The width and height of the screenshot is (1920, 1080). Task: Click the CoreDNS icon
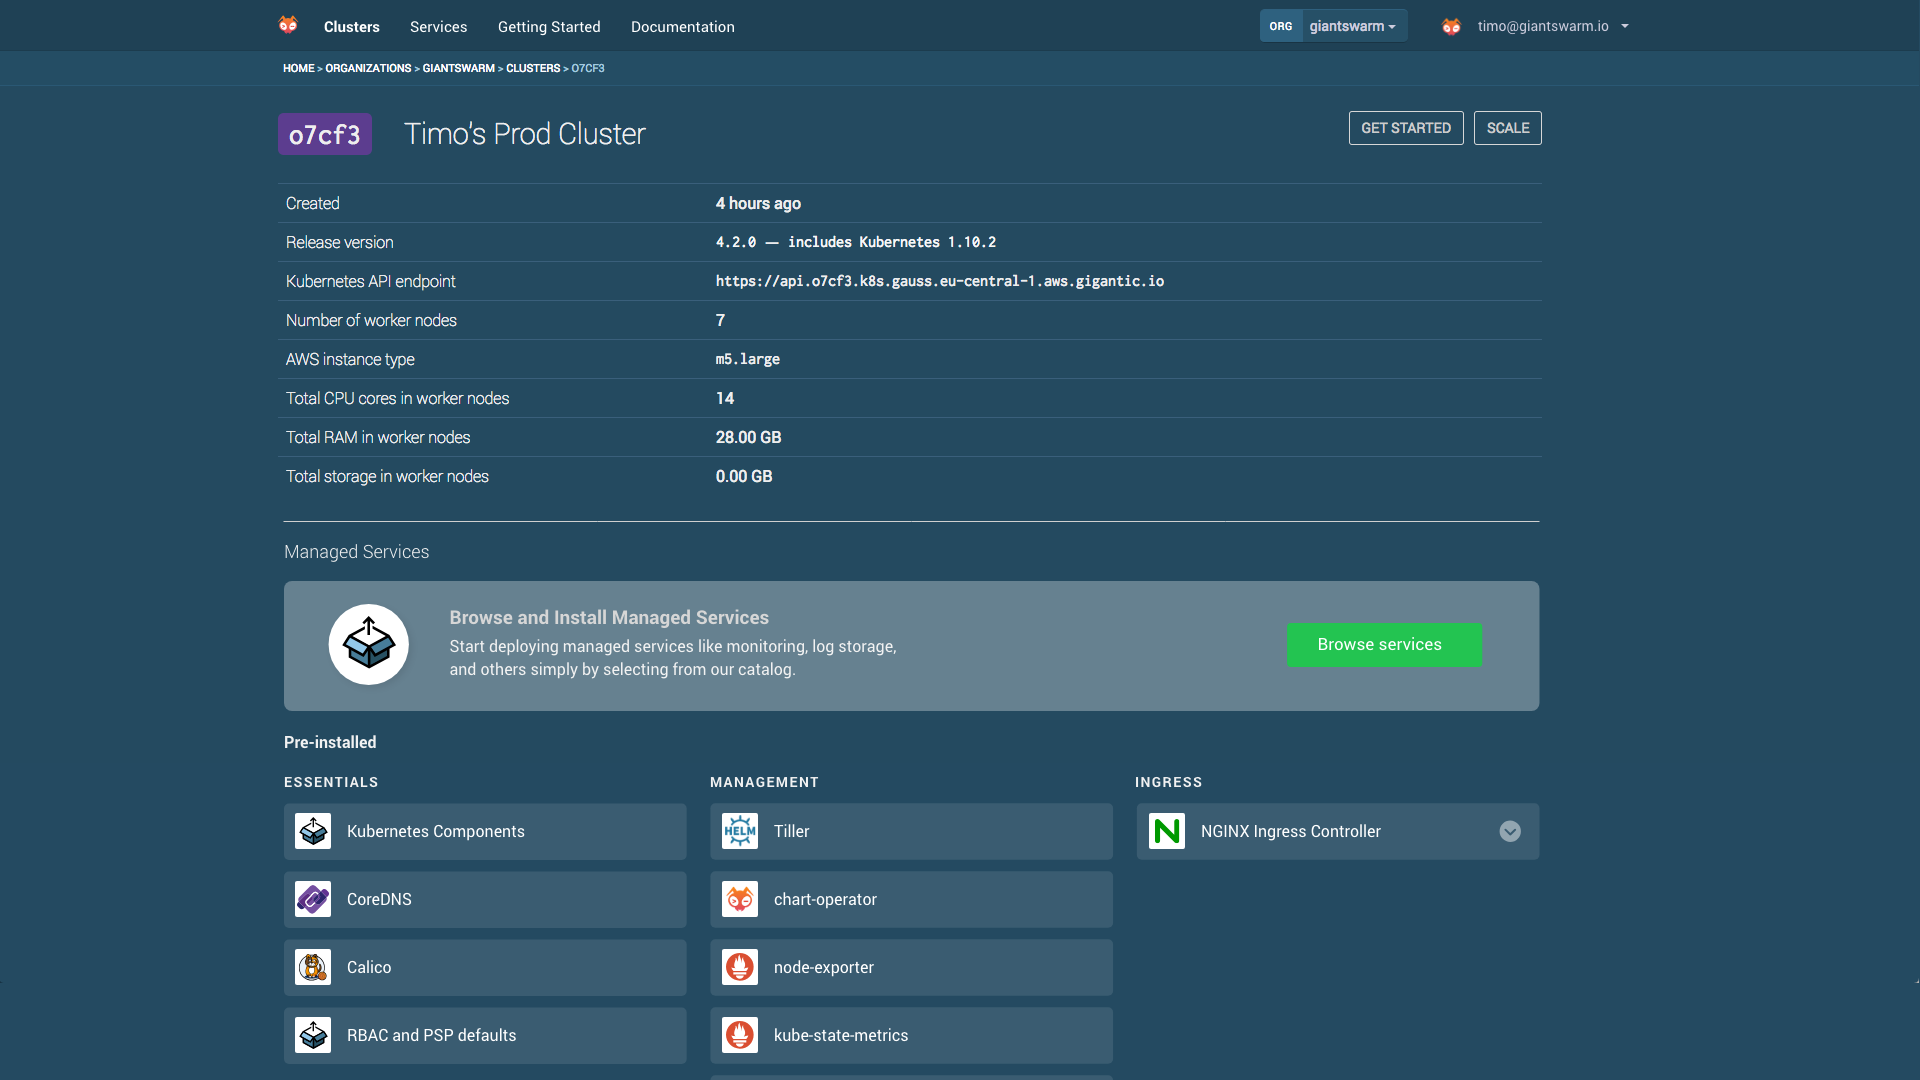click(313, 899)
